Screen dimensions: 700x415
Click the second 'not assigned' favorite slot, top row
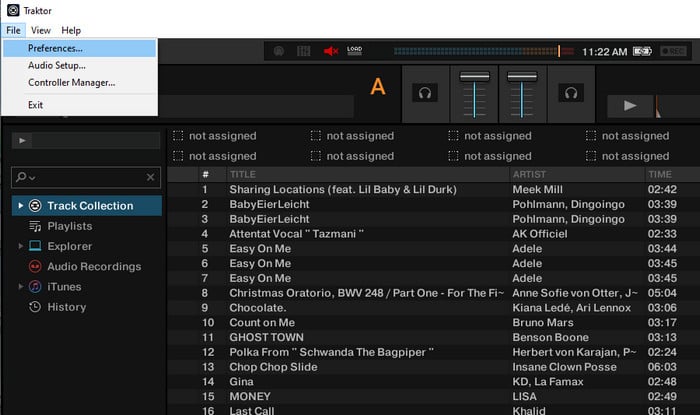[x=352, y=136]
